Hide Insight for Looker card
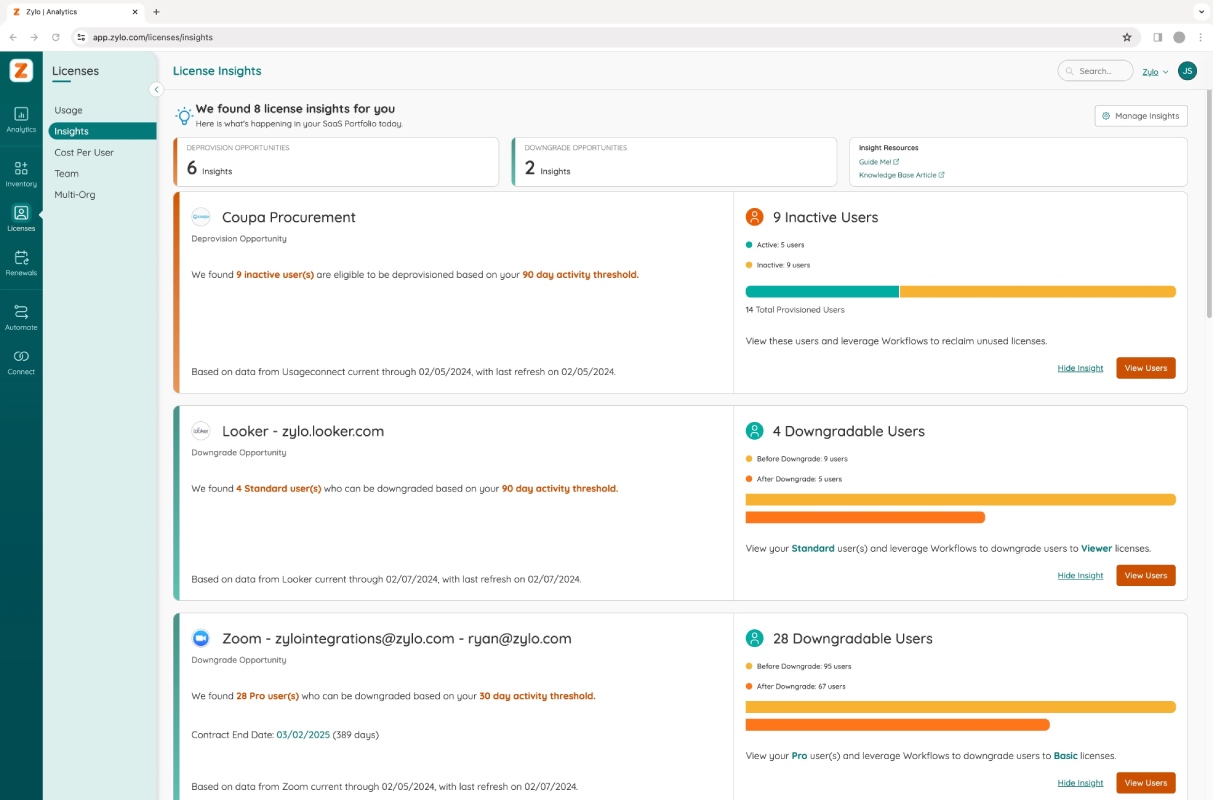1213x800 pixels. [1080, 575]
